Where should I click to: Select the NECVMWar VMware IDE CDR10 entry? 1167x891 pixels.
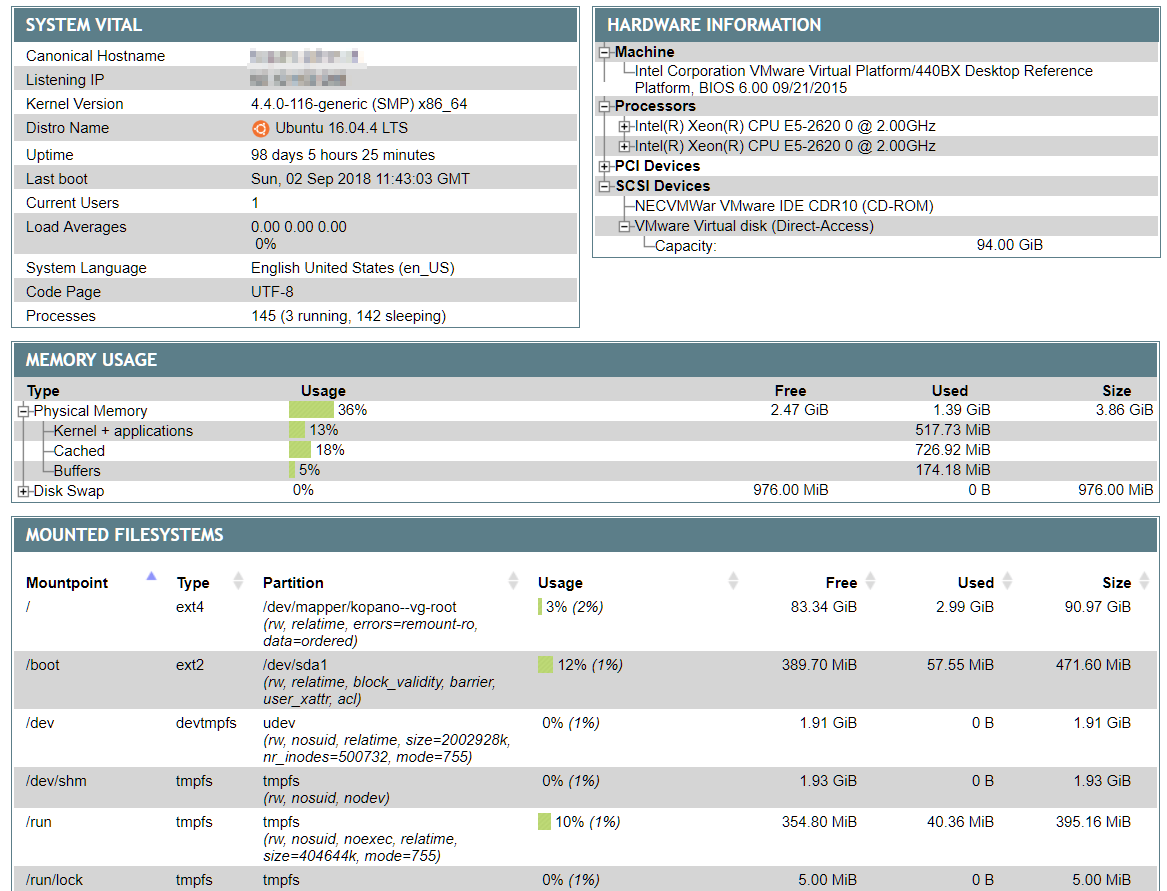click(784, 206)
